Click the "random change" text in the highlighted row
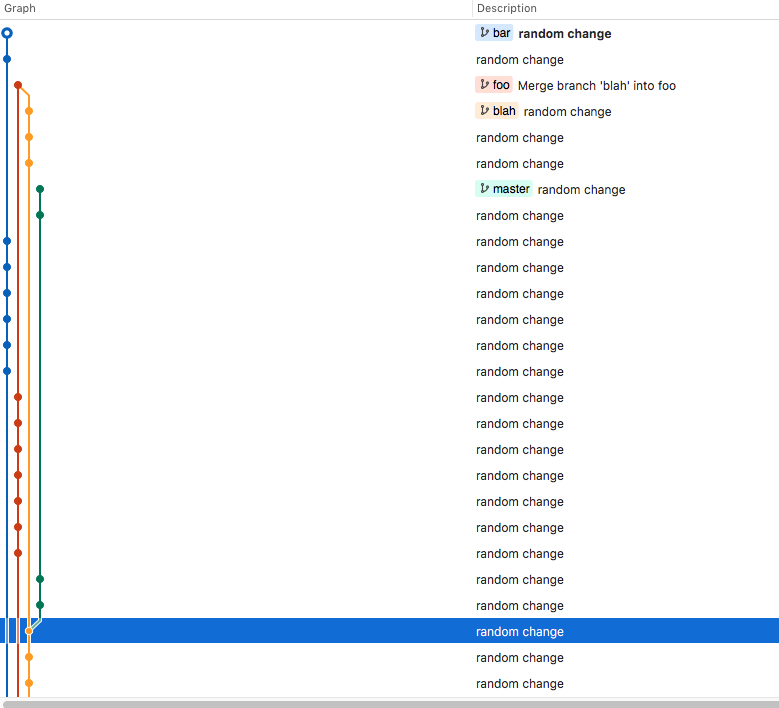 coord(520,631)
